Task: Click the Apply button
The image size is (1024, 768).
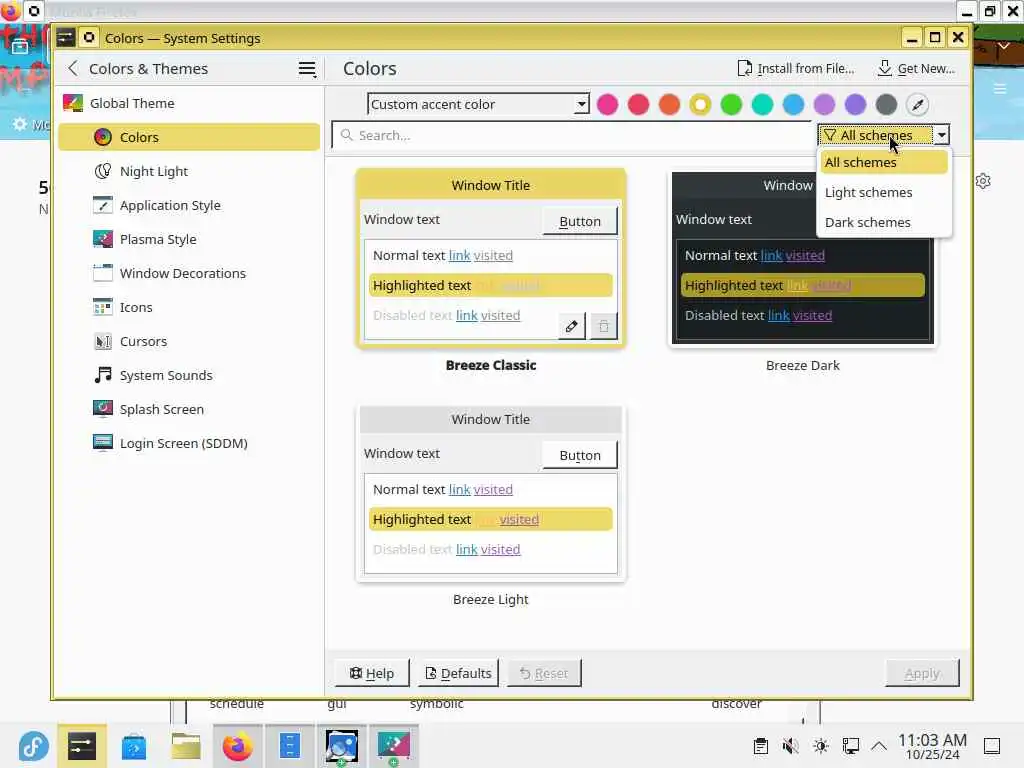Action: point(922,673)
